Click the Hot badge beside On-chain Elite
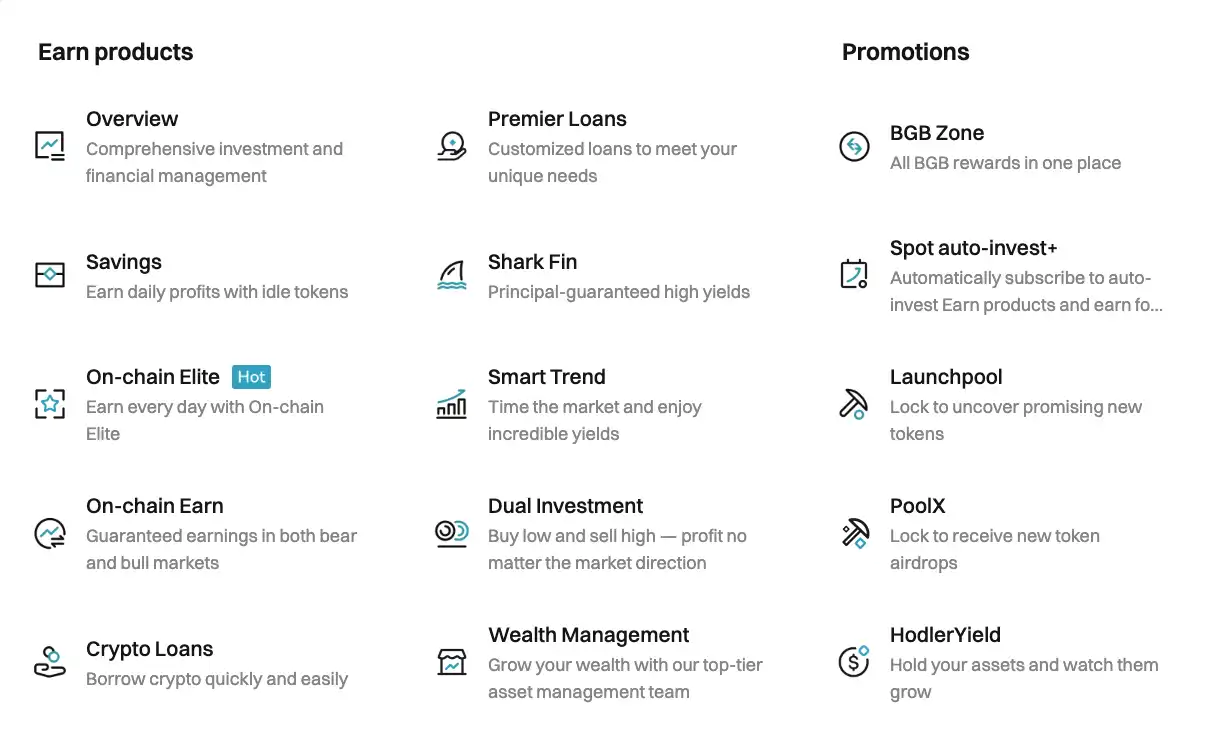This screenshot has width=1206, height=740. 252,377
